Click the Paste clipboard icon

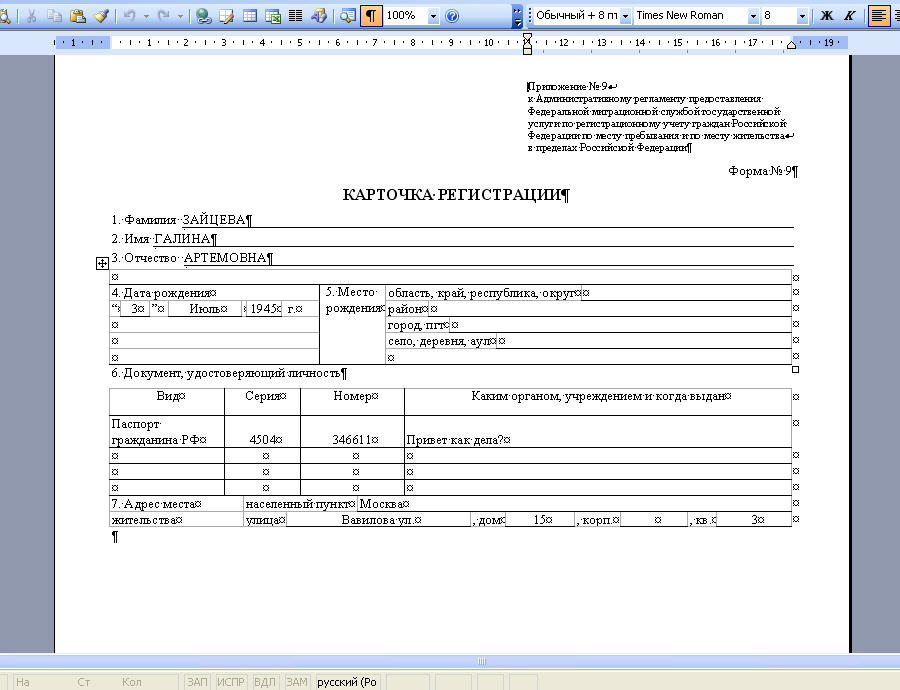[77, 15]
